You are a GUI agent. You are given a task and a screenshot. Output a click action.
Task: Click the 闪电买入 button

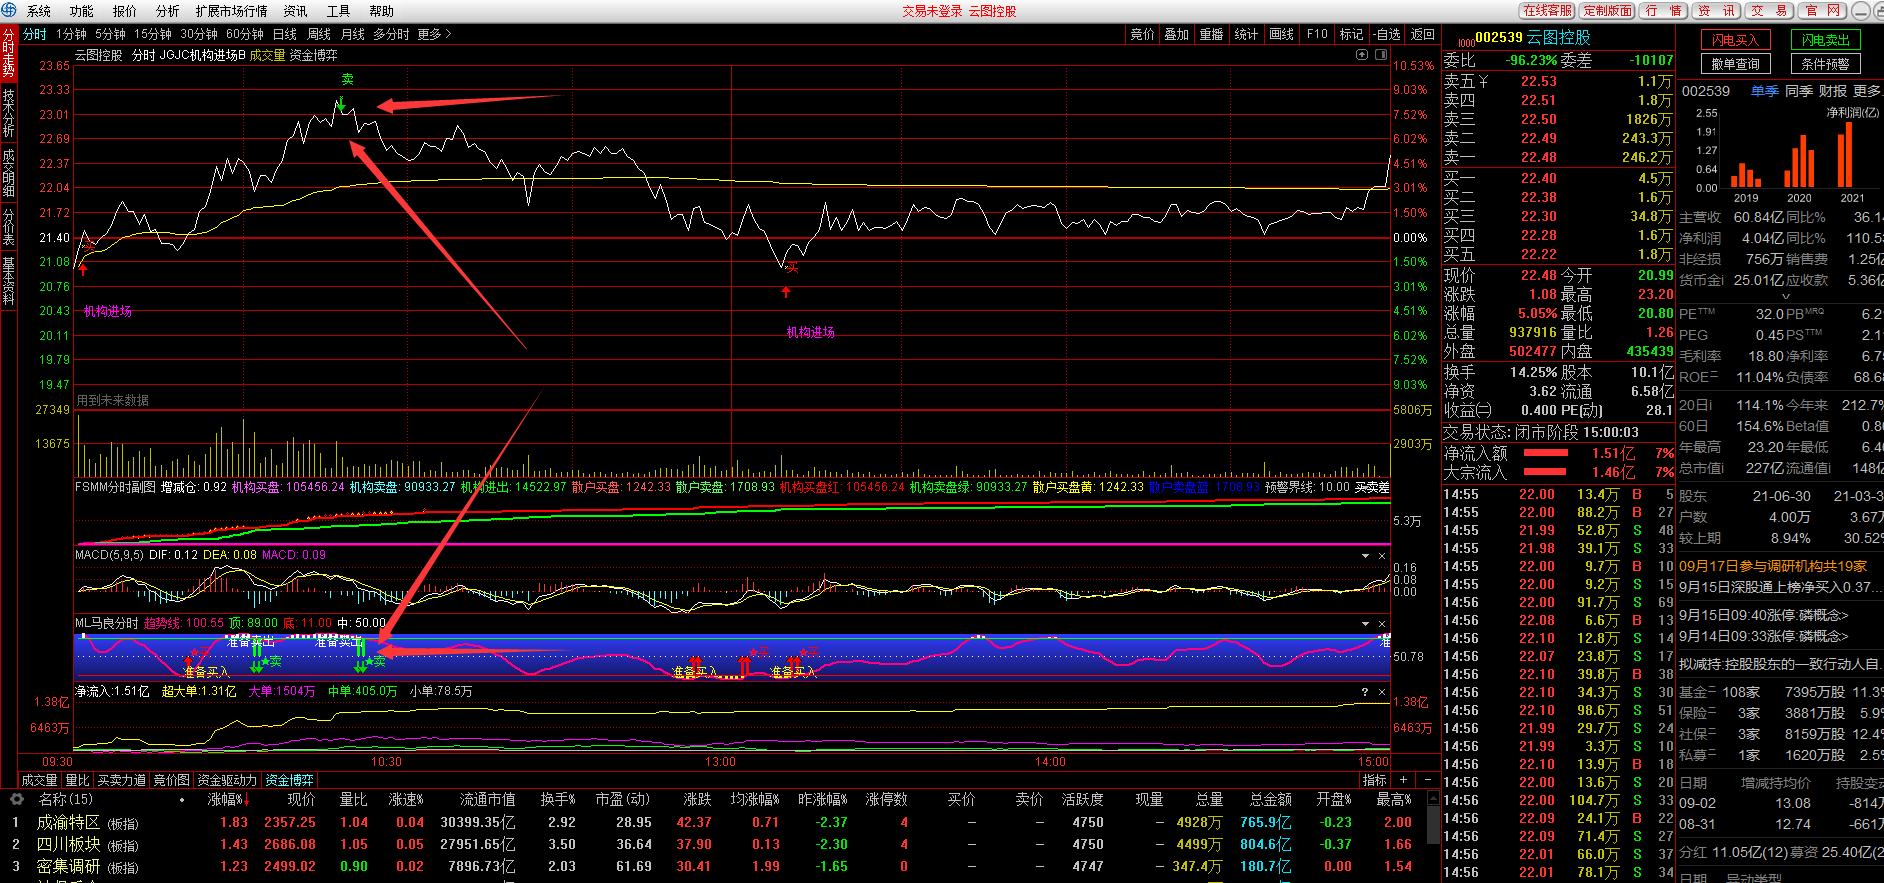(1735, 40)
